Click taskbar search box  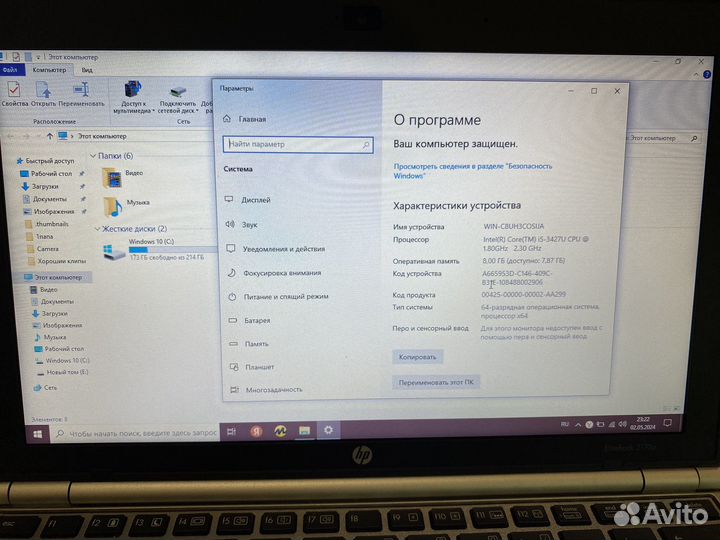click(x=135, y=433)
